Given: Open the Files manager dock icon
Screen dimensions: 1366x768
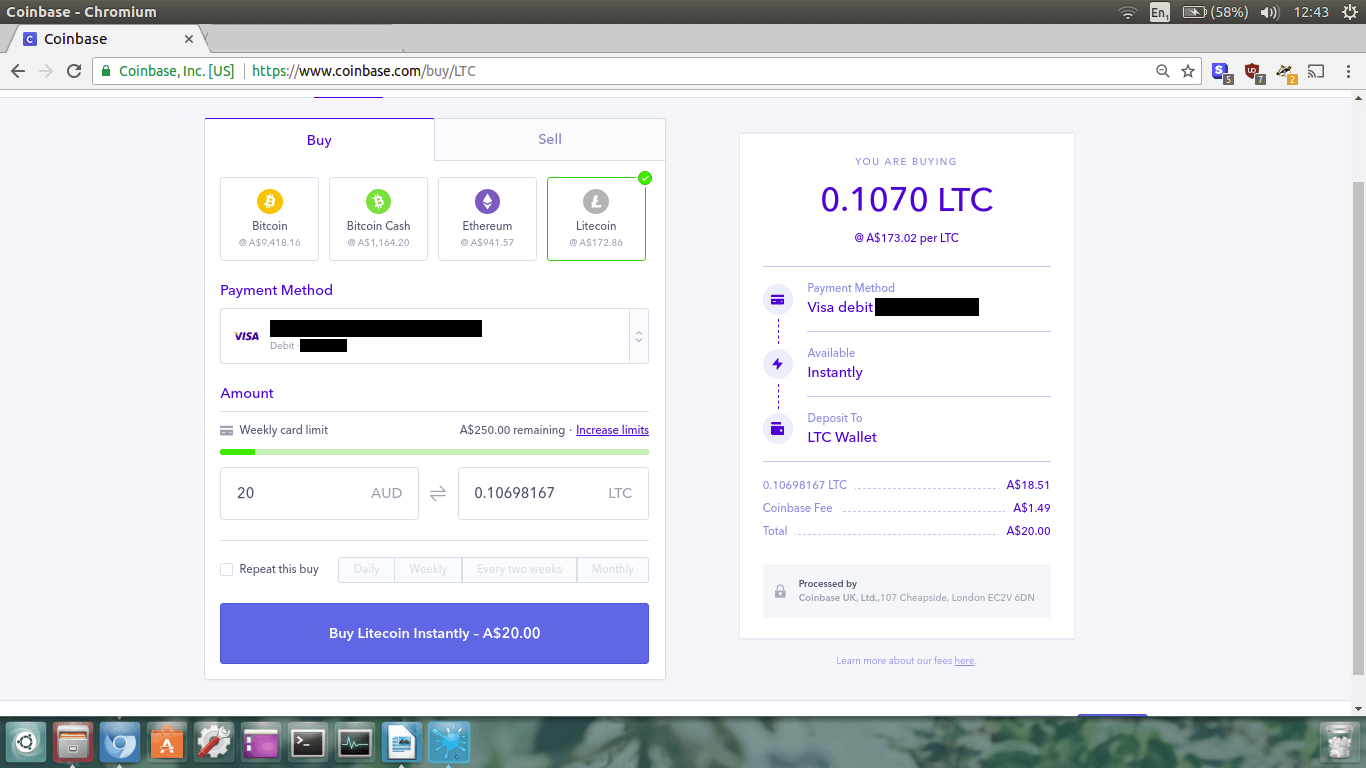Looking at the screenshot, I should click(x=74, y=743).
